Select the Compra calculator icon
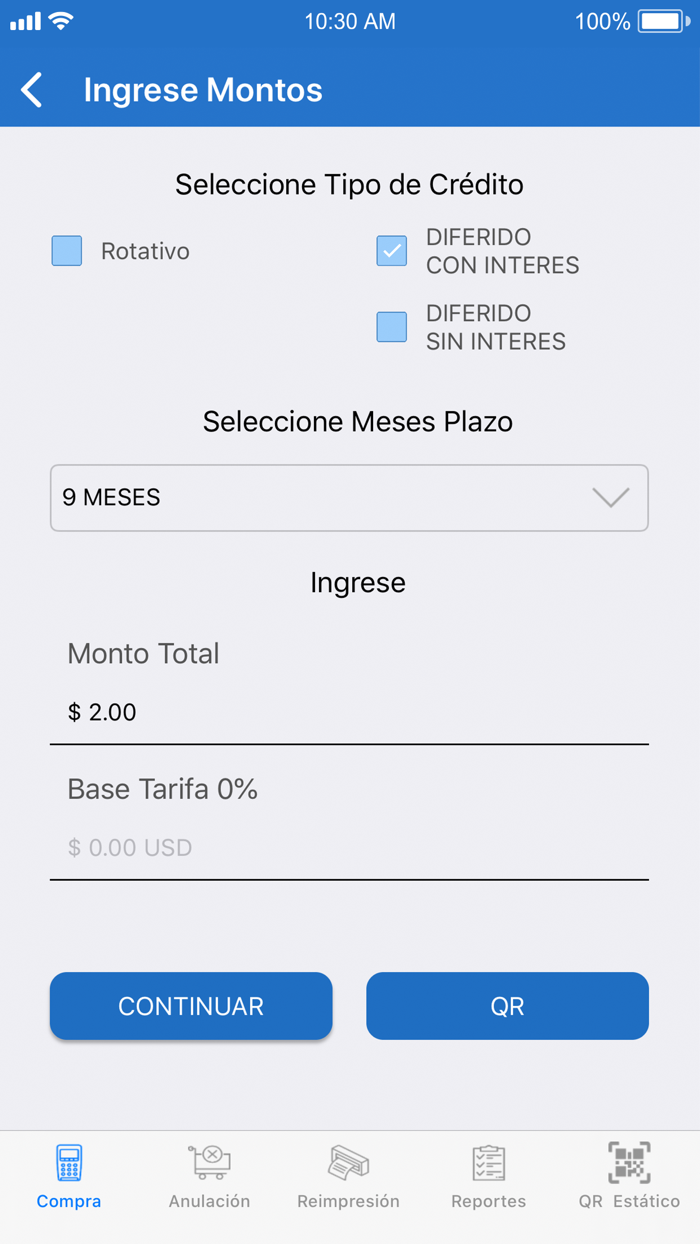Image resolution: width=700 pixels, height=1244 pixels. tap(68, 1163)
